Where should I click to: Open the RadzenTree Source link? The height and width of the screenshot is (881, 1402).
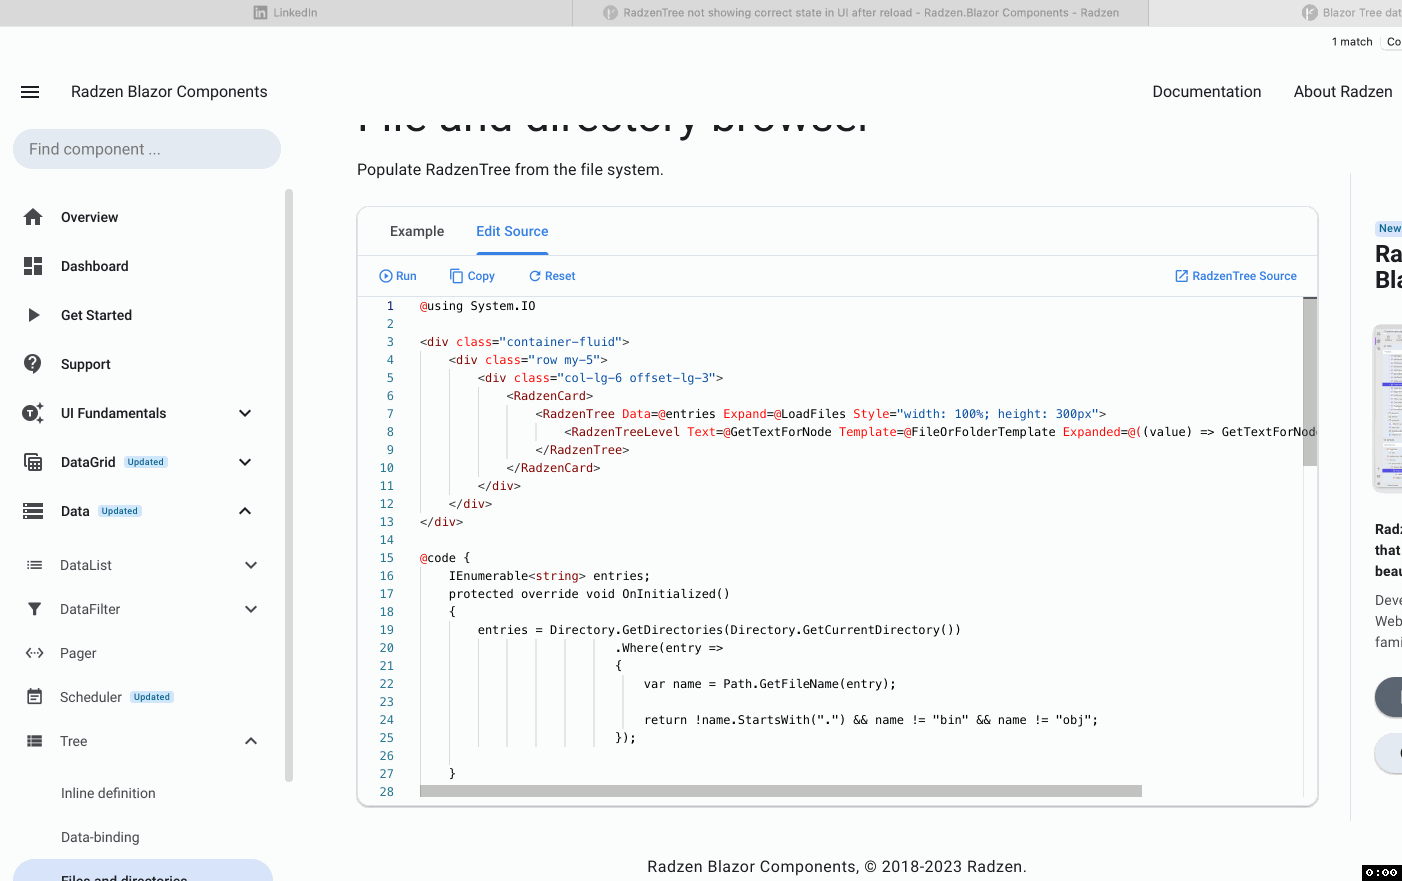1236,276
